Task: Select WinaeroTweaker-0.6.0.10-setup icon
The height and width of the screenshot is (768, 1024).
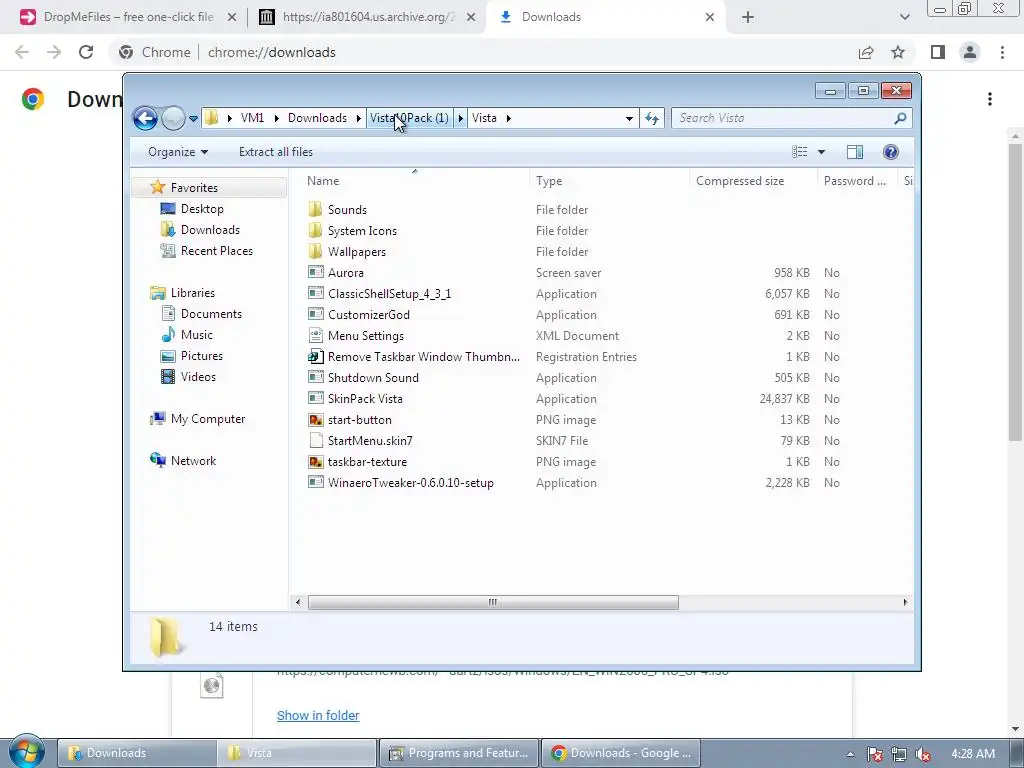Action: coord(315,483)
